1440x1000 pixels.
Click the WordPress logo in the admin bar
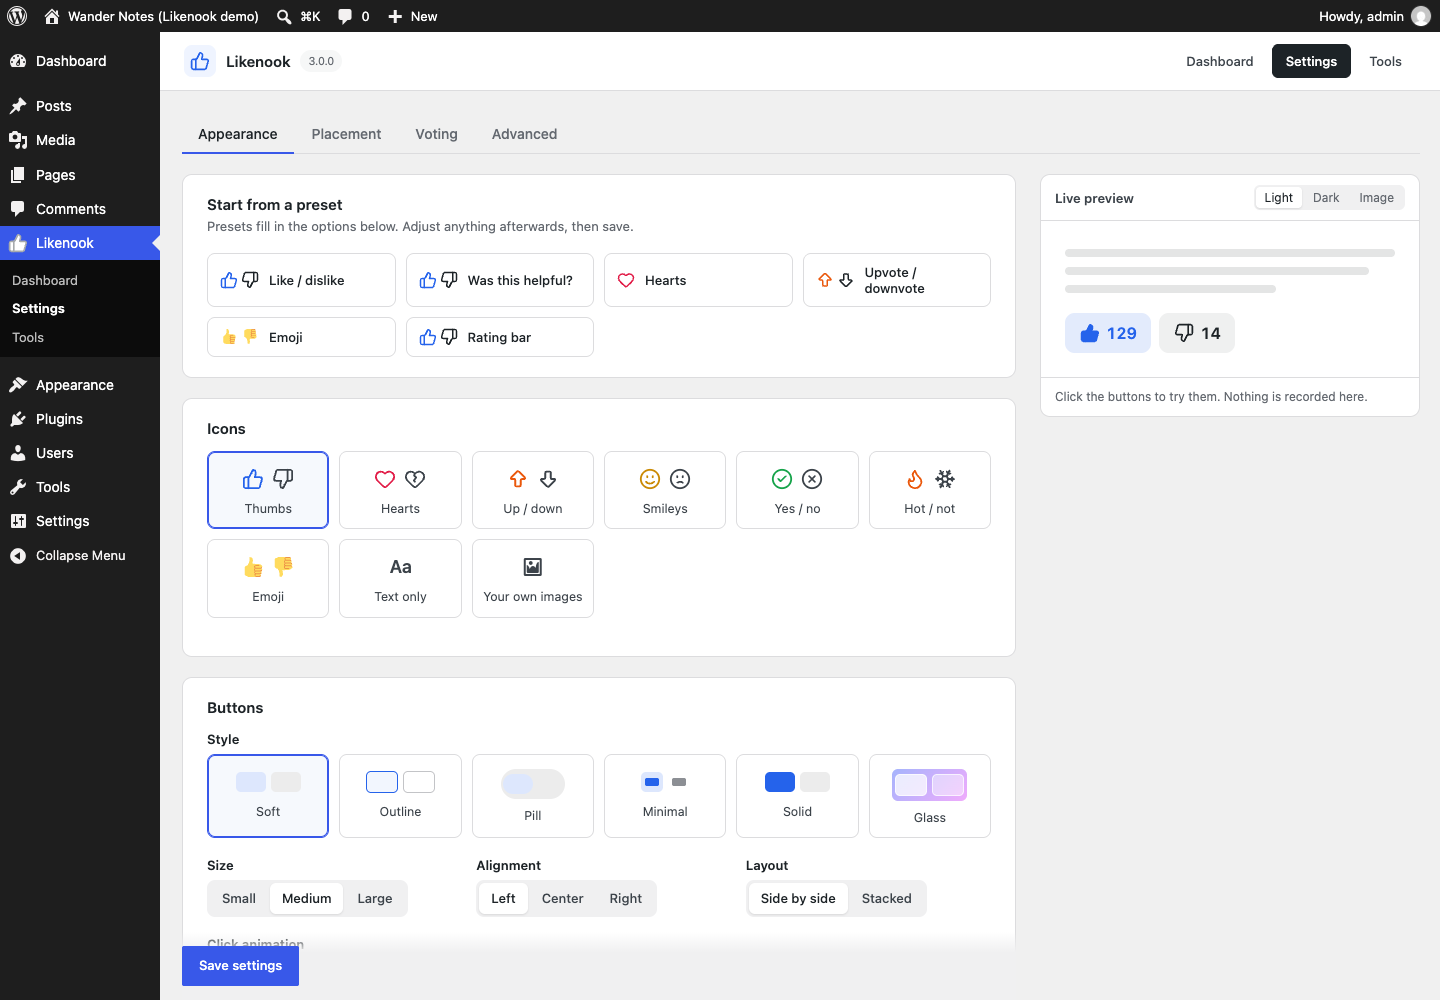pos(17,16)
